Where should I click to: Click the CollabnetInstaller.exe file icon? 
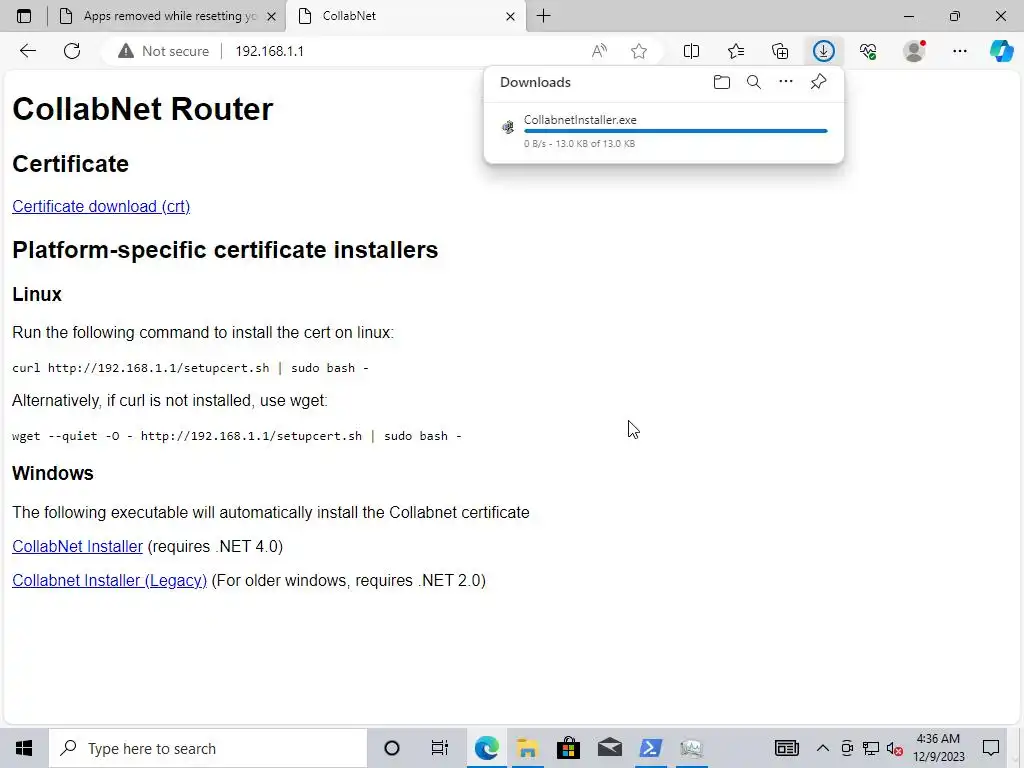pos(507,127)
